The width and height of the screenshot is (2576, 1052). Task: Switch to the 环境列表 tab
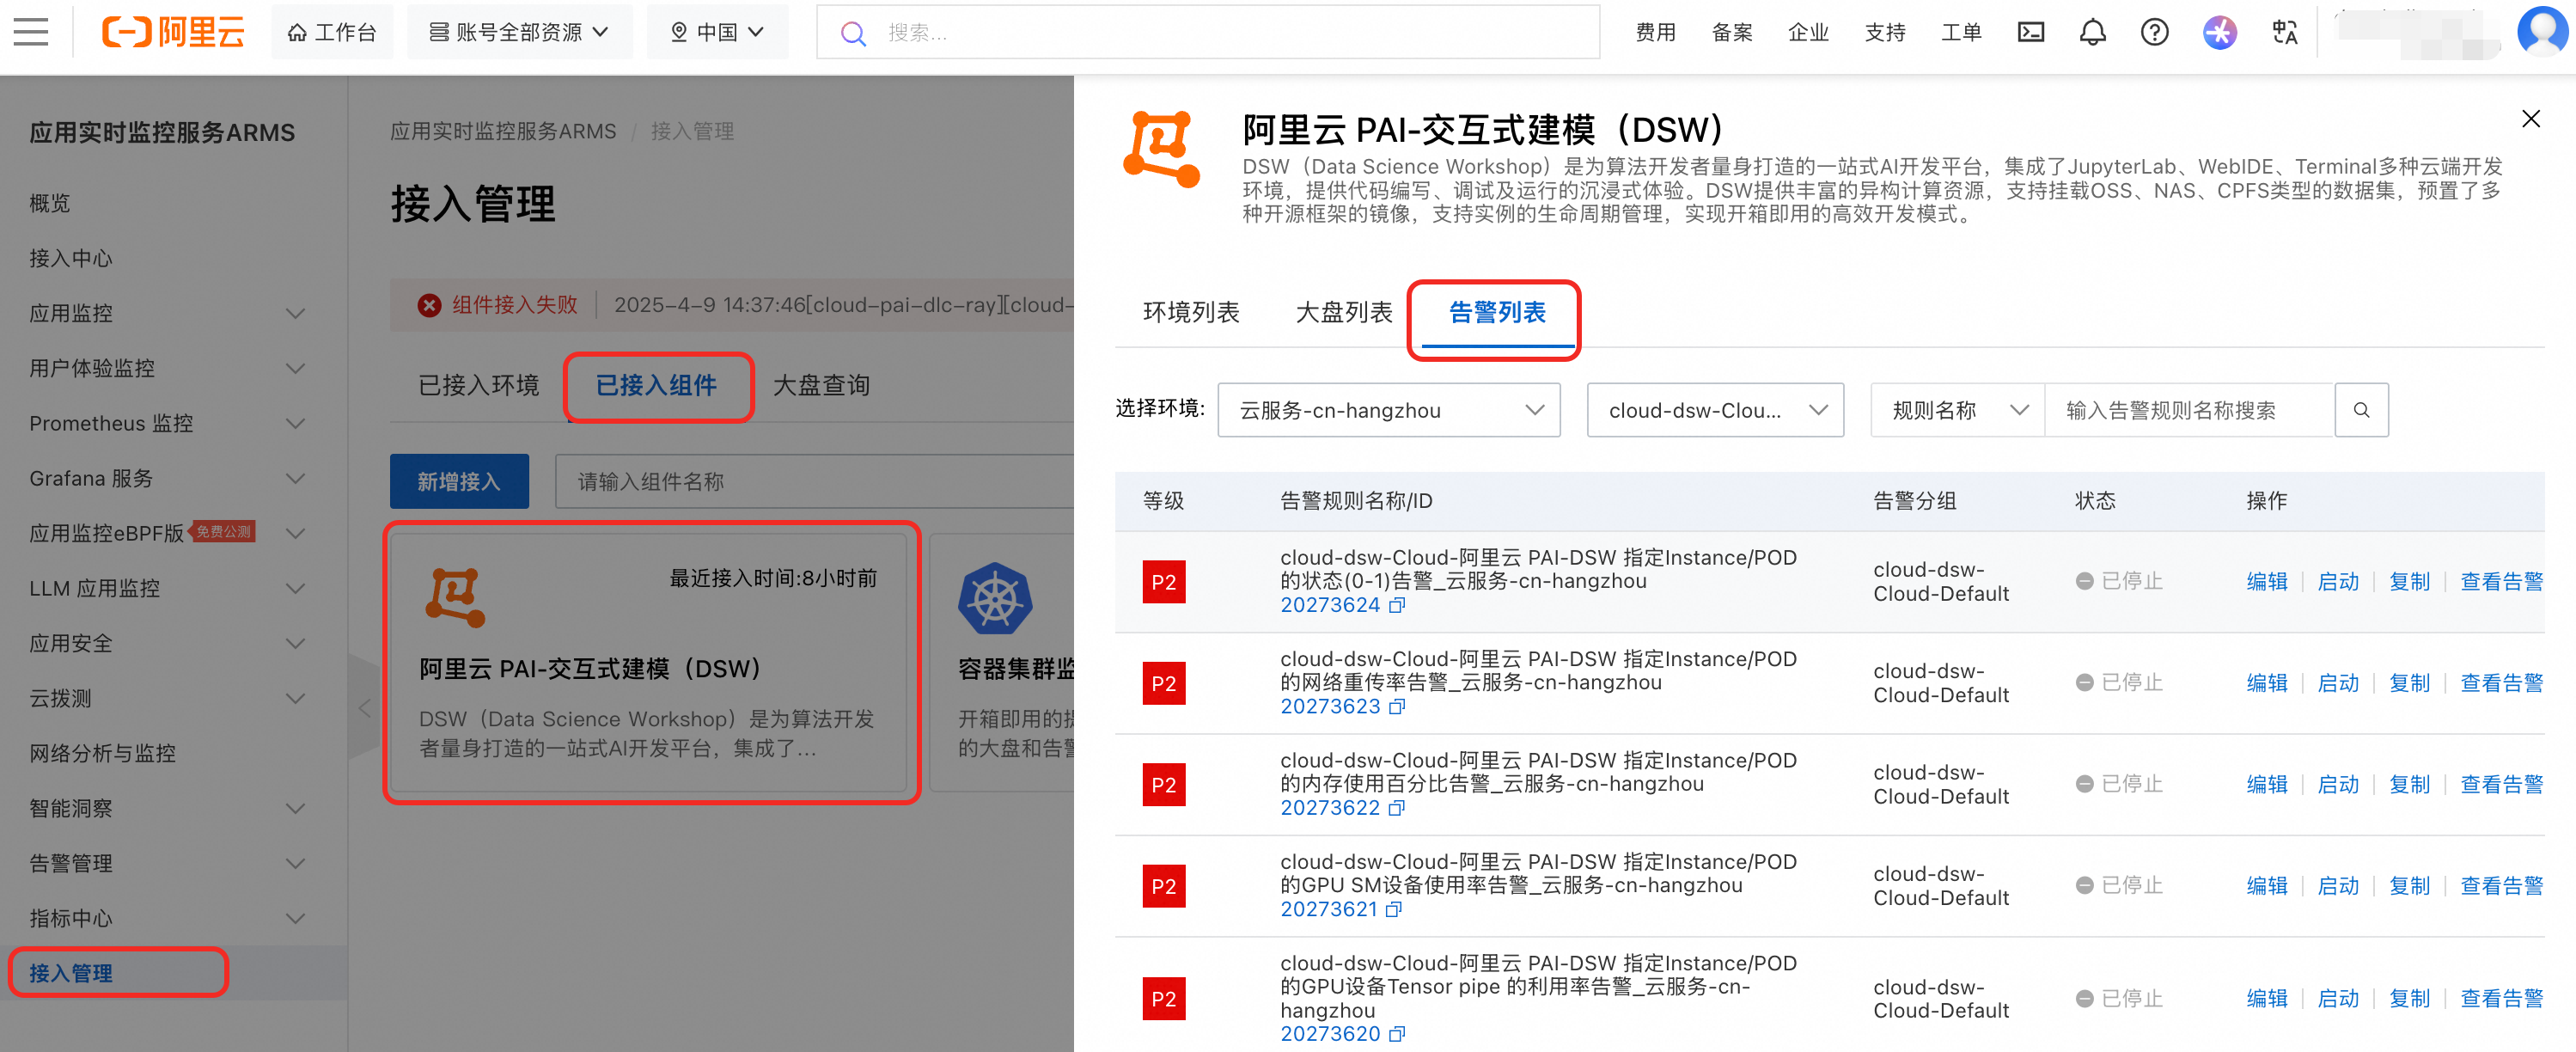pyautogui.click(x=1190, y=313)
